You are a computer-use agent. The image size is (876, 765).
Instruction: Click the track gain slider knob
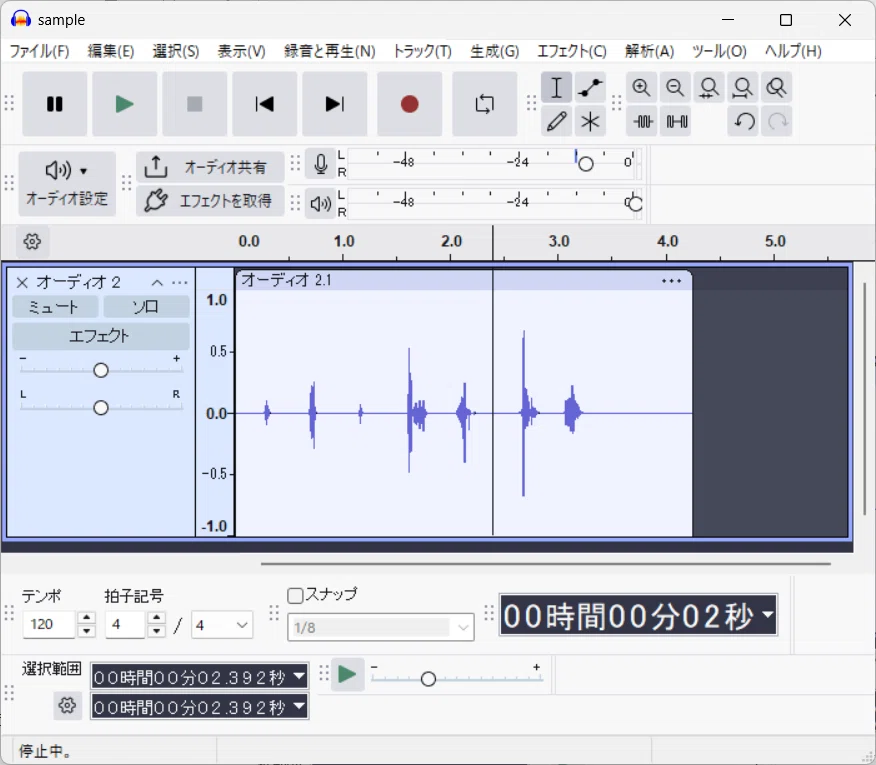point(101,370)
